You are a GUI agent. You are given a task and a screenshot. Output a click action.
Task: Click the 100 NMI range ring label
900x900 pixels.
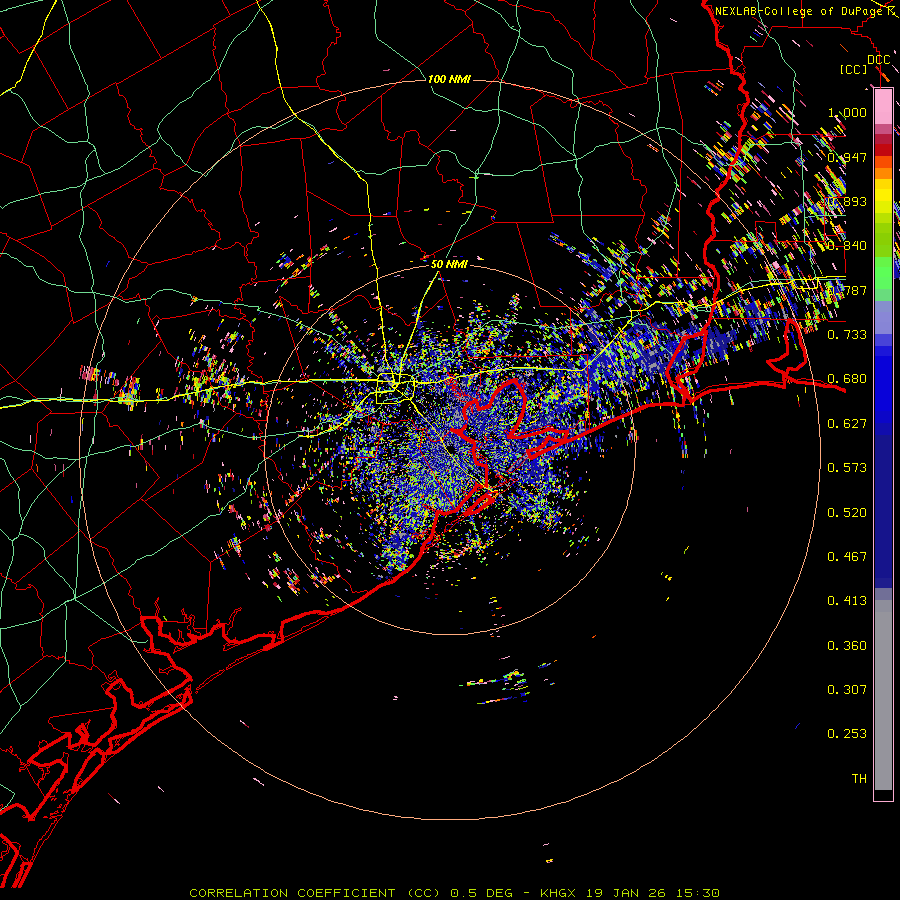(x=449, y=79)
